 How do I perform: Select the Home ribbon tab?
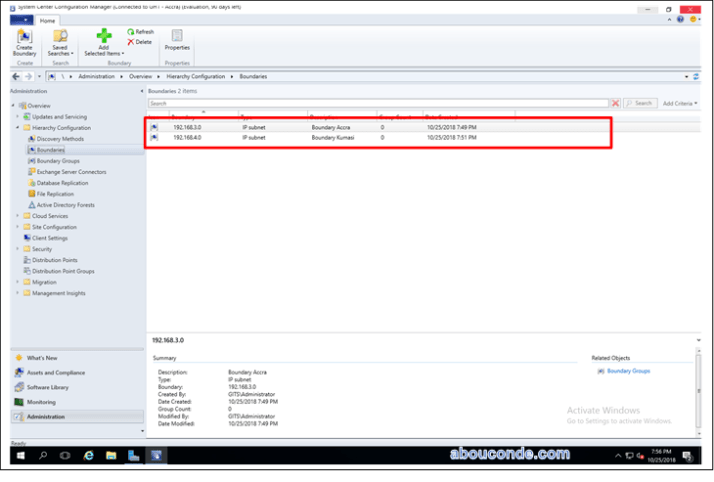pyautogui.click(x=47, y=19)
